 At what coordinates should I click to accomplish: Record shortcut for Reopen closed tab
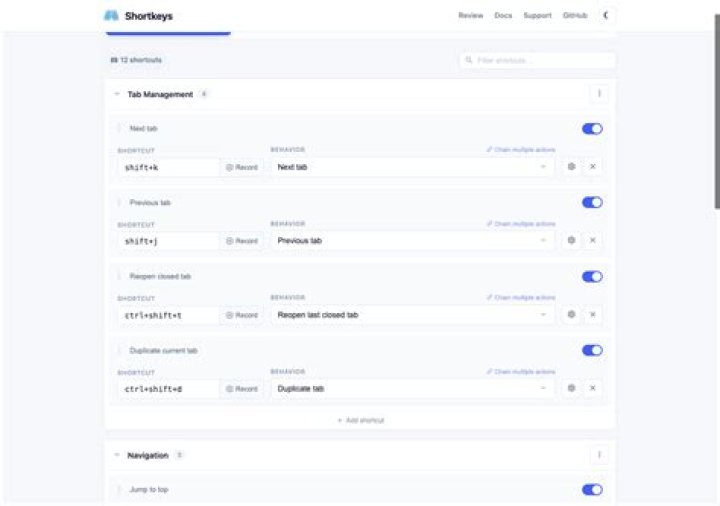coord(242,315)
